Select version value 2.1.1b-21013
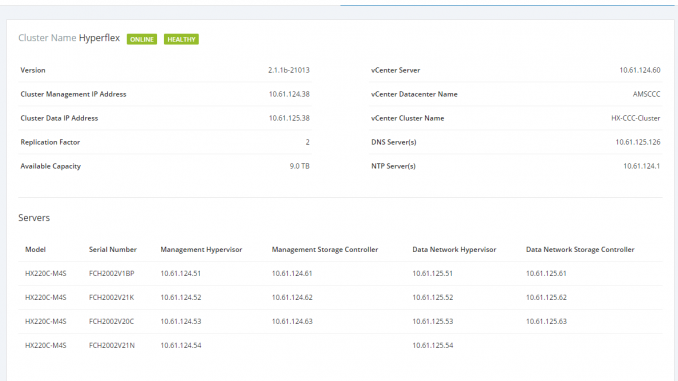 click(289, 70)
